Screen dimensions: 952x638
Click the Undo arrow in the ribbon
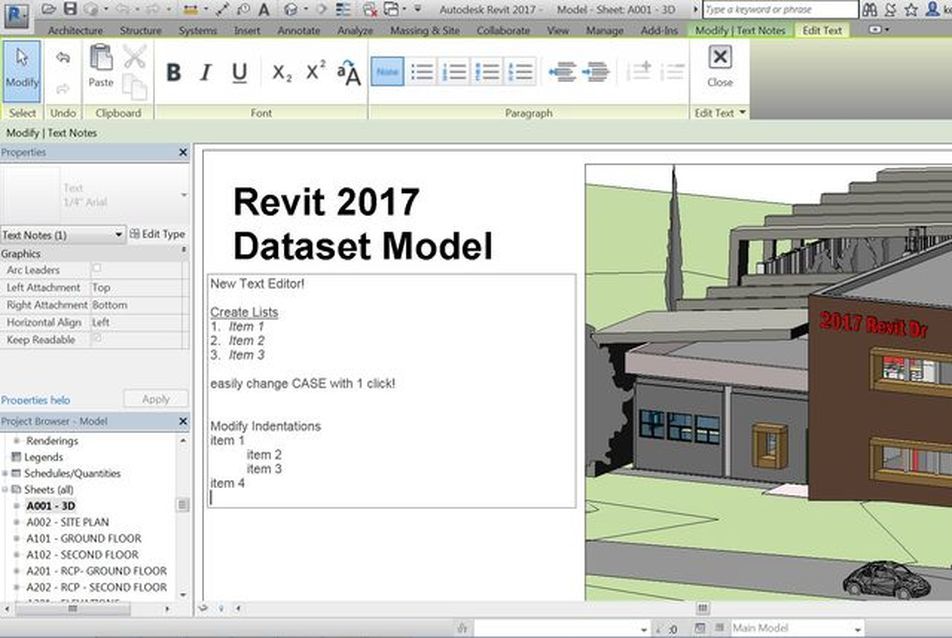pyautogui.click(x=63, y=58)
